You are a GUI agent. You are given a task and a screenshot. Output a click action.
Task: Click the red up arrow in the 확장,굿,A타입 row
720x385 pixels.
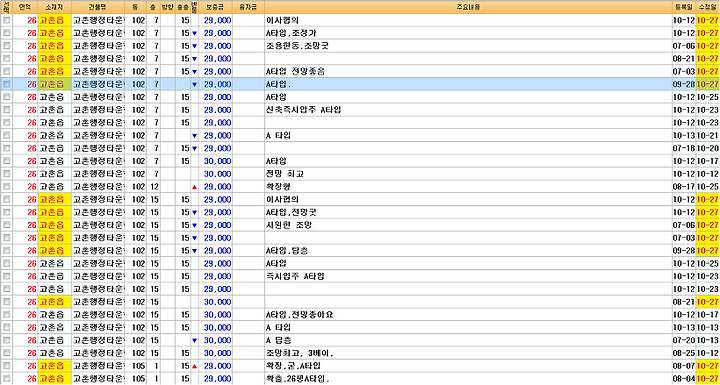click(x=194, y=366)
